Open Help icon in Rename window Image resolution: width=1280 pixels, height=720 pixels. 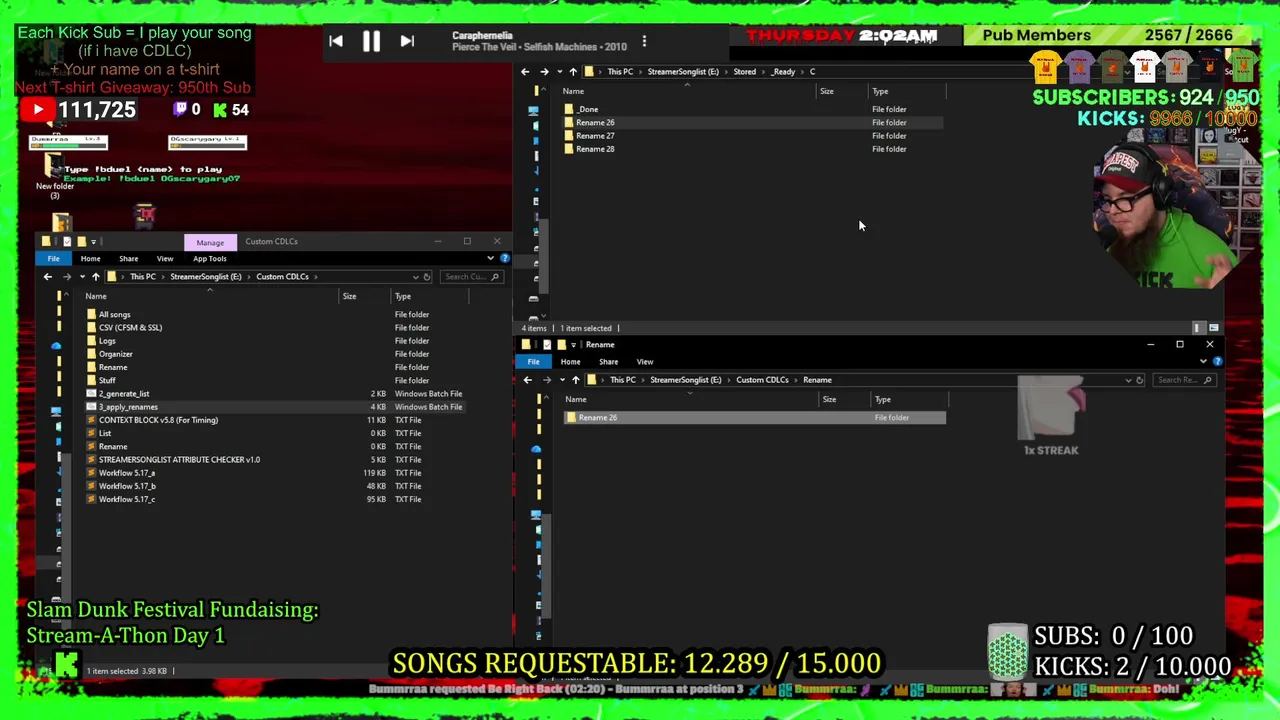(1217, 362)
